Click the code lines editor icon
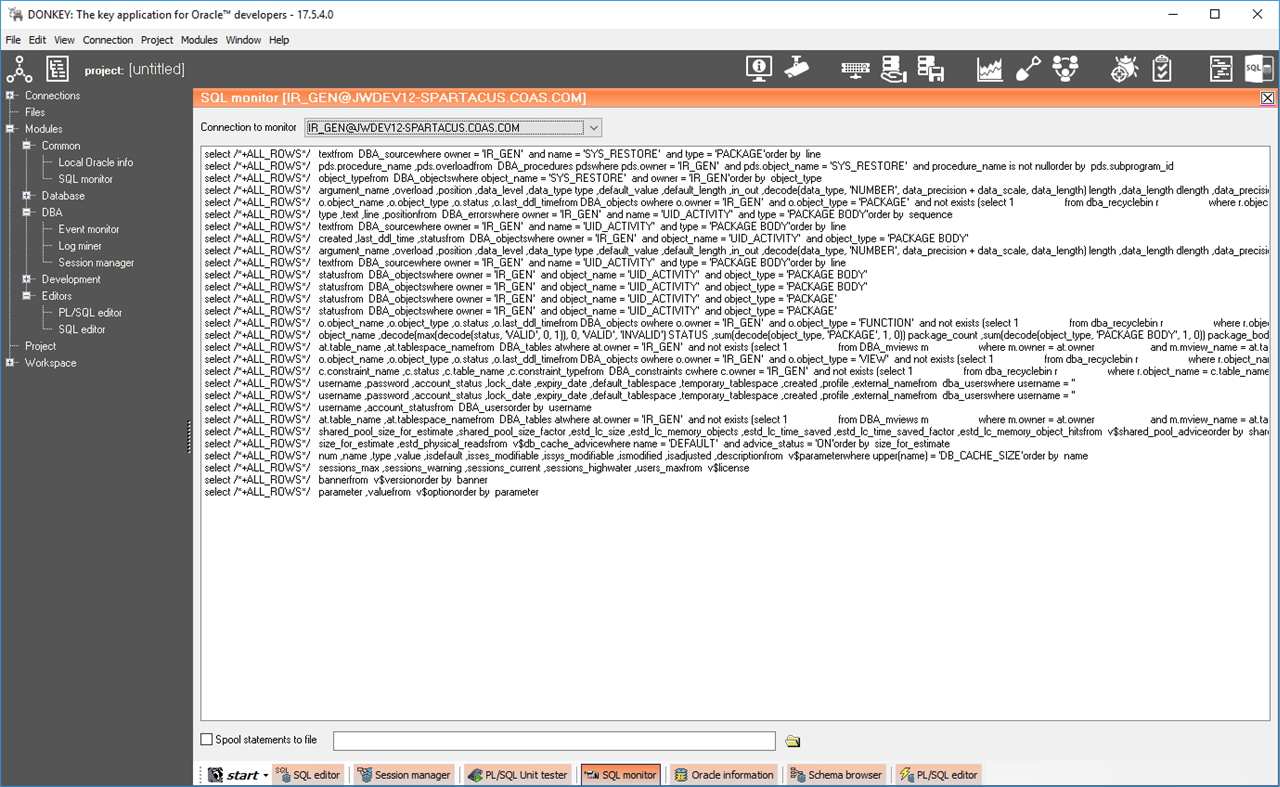 (x=1221, y=68)
